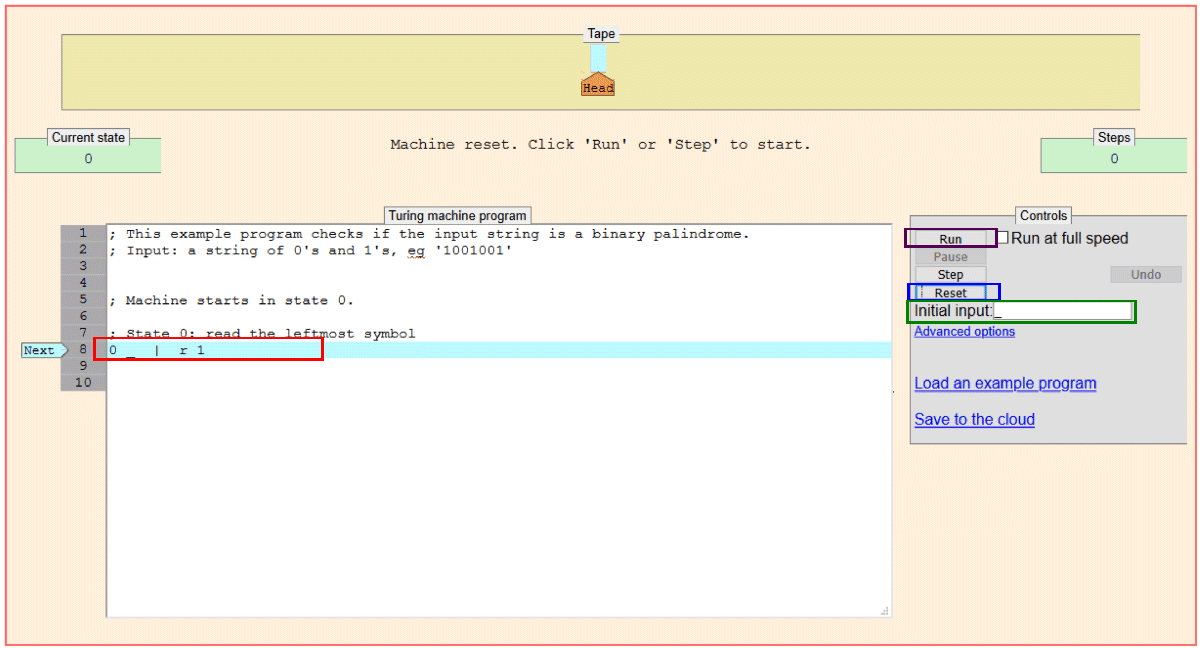Click the Current state value box
The height and width of the screenshot is (648, 1200).
88,158
